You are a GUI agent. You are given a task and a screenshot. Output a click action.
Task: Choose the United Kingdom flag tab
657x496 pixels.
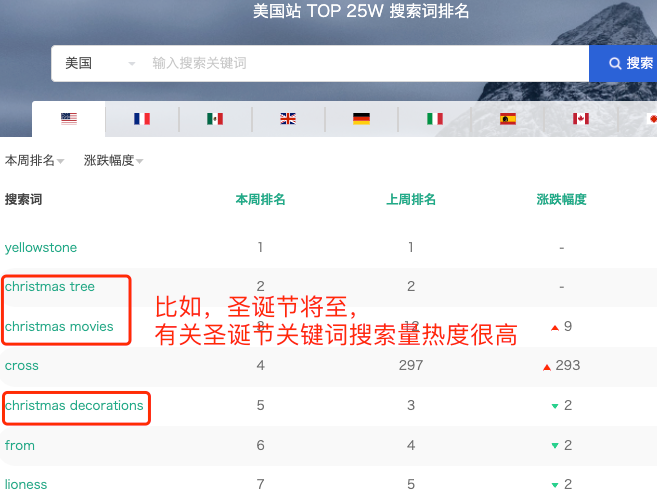coord(288,119)
